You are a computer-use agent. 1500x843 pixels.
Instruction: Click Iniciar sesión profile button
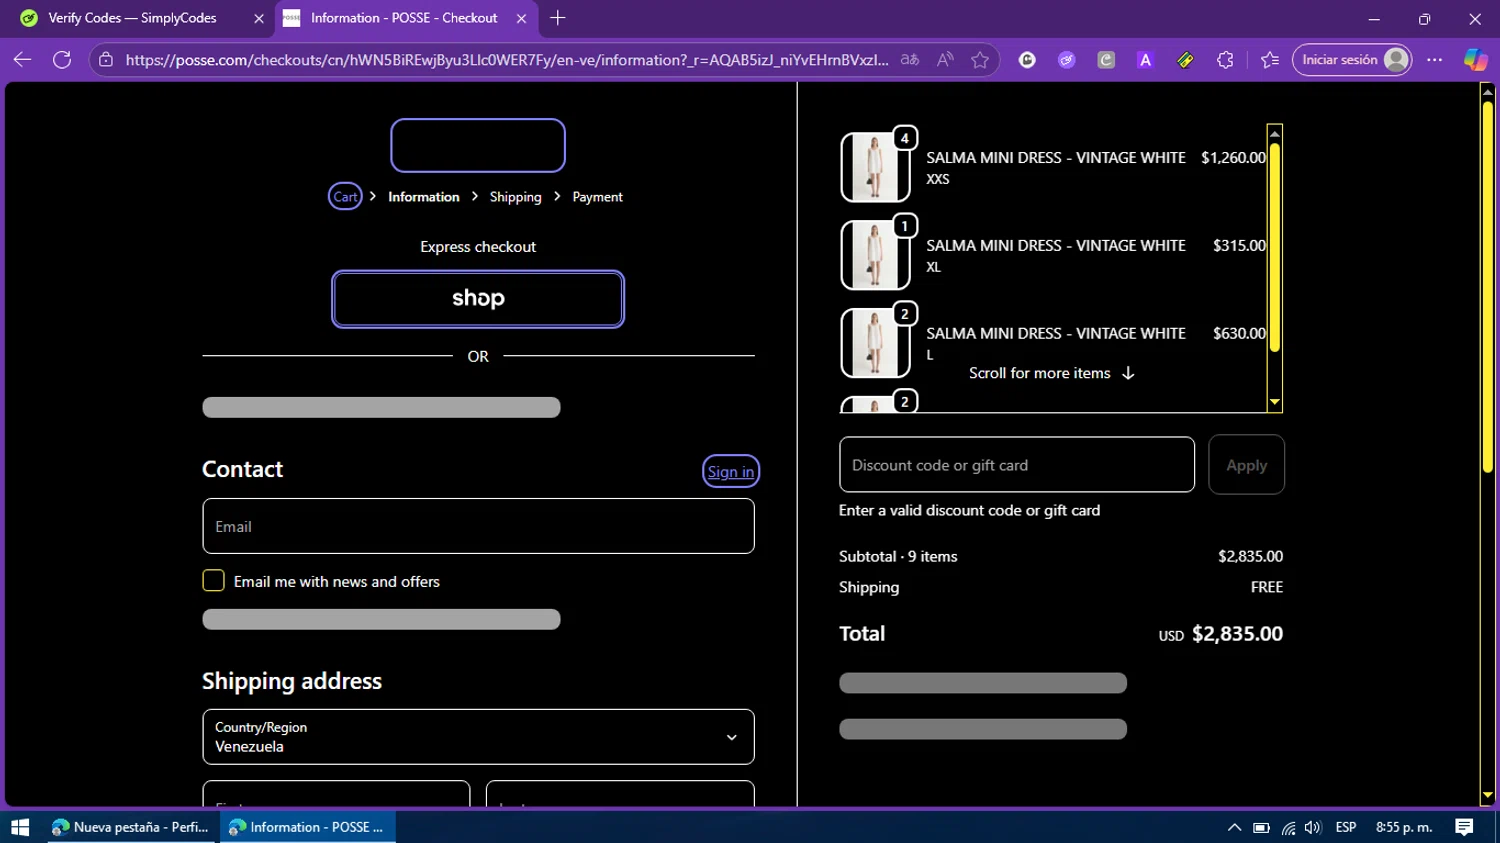tap(1352, 60)
